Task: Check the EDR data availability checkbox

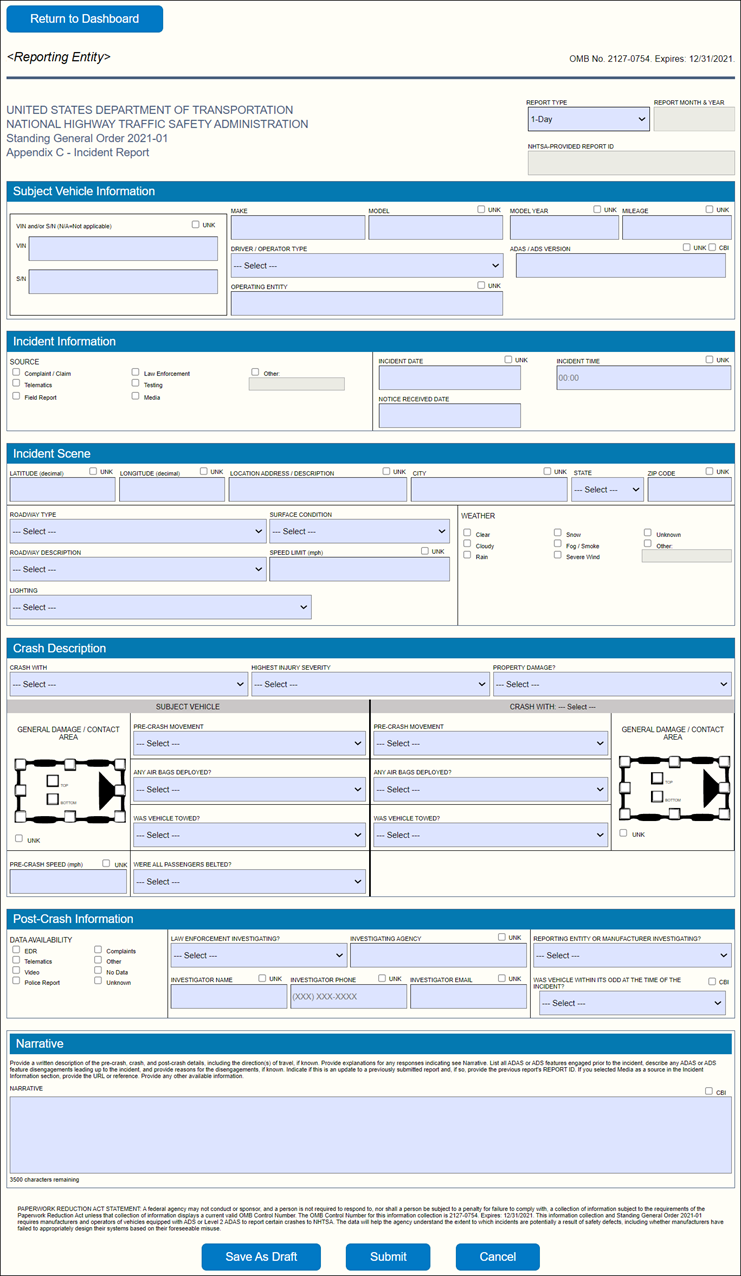Action: pyautogui.click(x=16, y=950)
